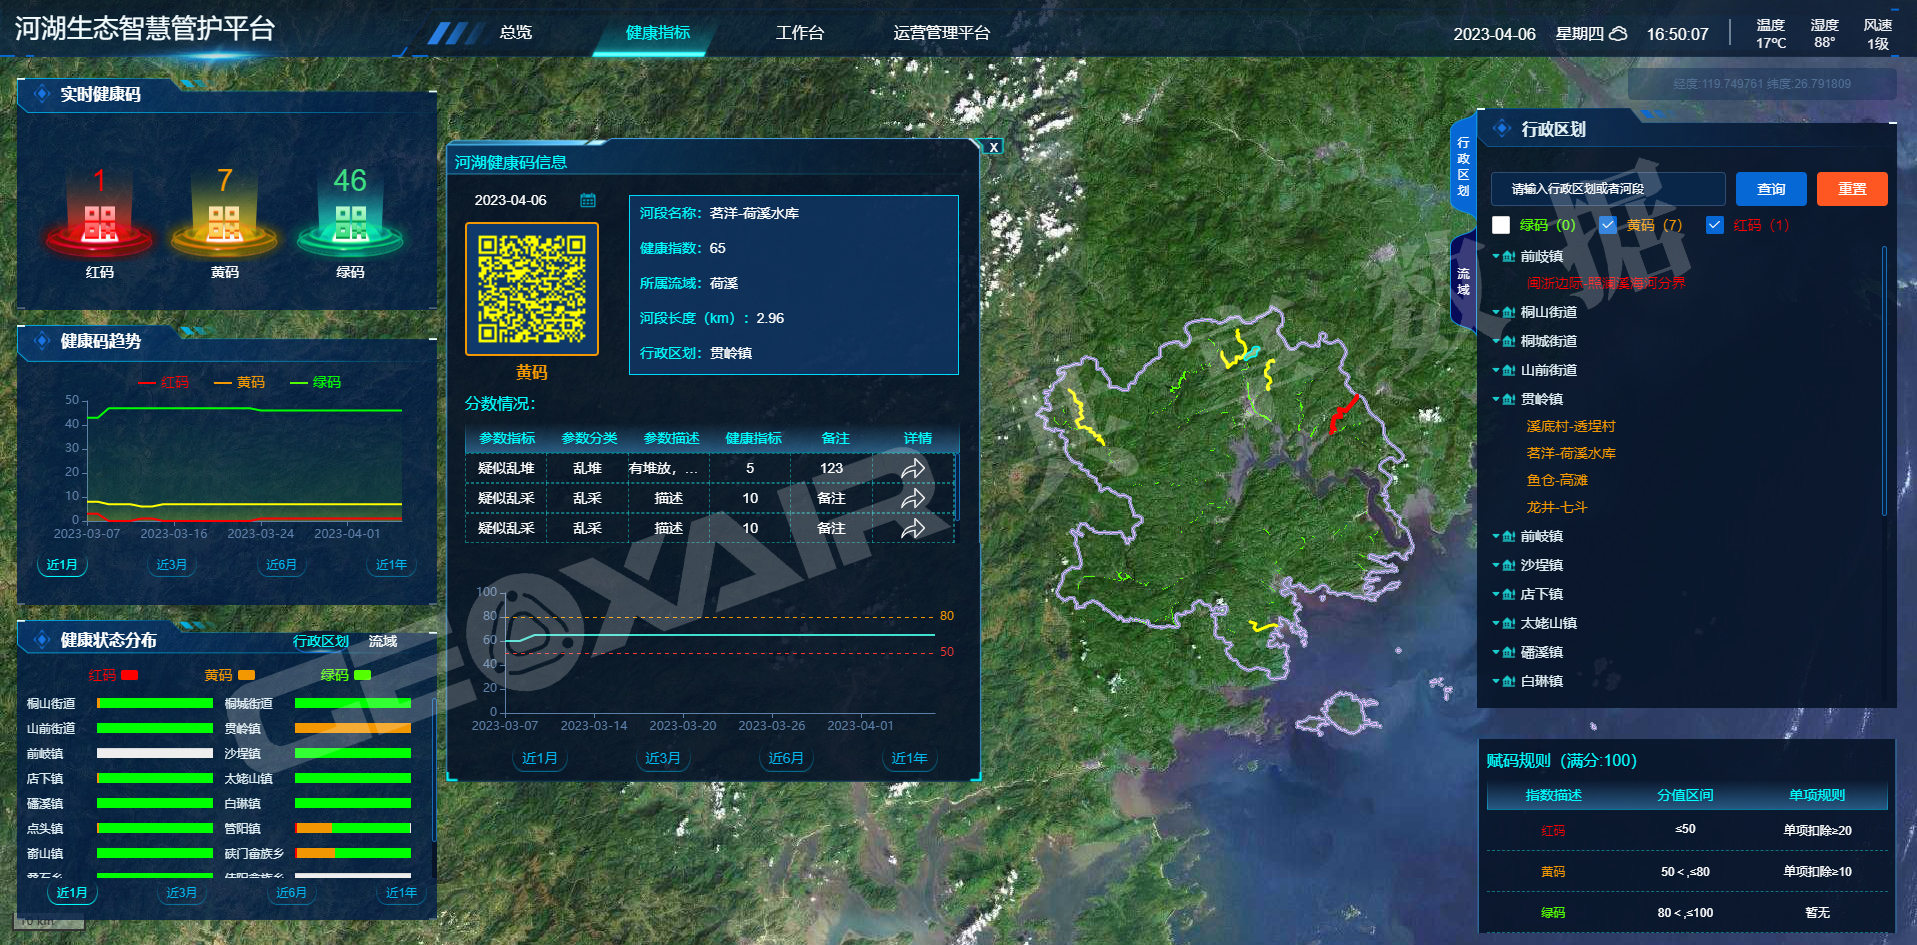Open the 运营管理平台 tab
The width and height of the screenshot is (1917, 945).
(x=942, y=32)
